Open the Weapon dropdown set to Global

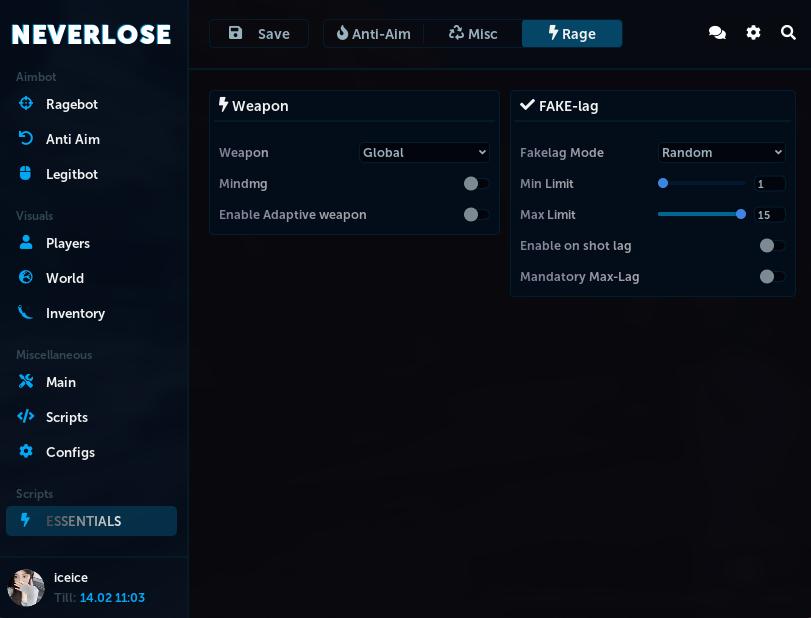click(x=424, y=152)
